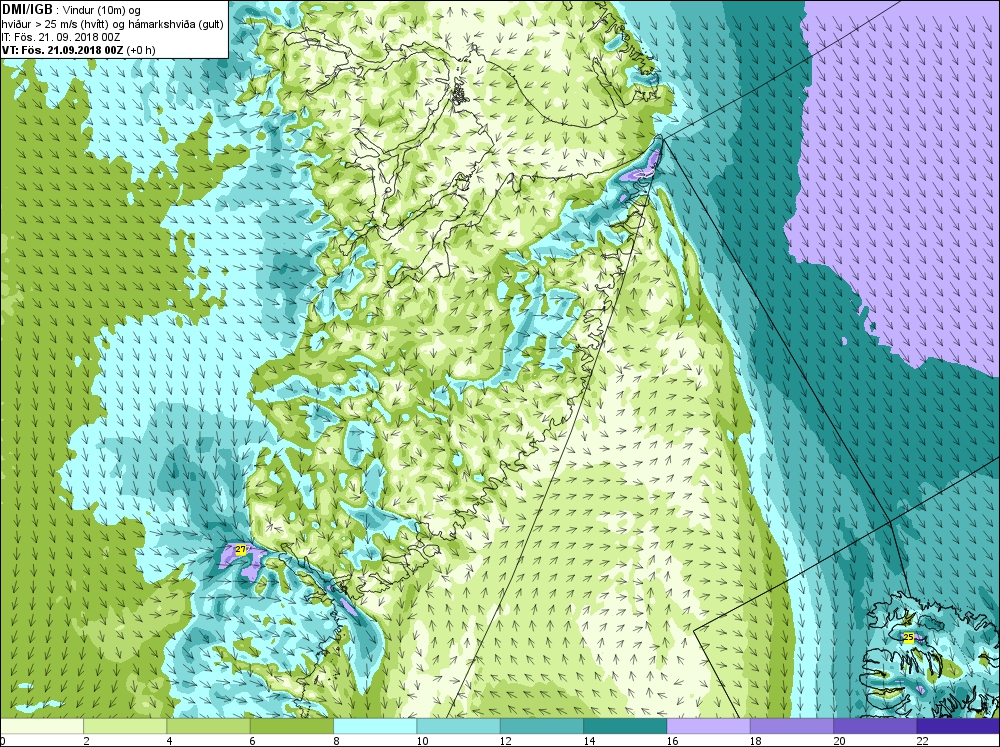Click the scale label '18'
Image resolution: width=1000 pixels, height=747 pixels.
click(755, 741)
